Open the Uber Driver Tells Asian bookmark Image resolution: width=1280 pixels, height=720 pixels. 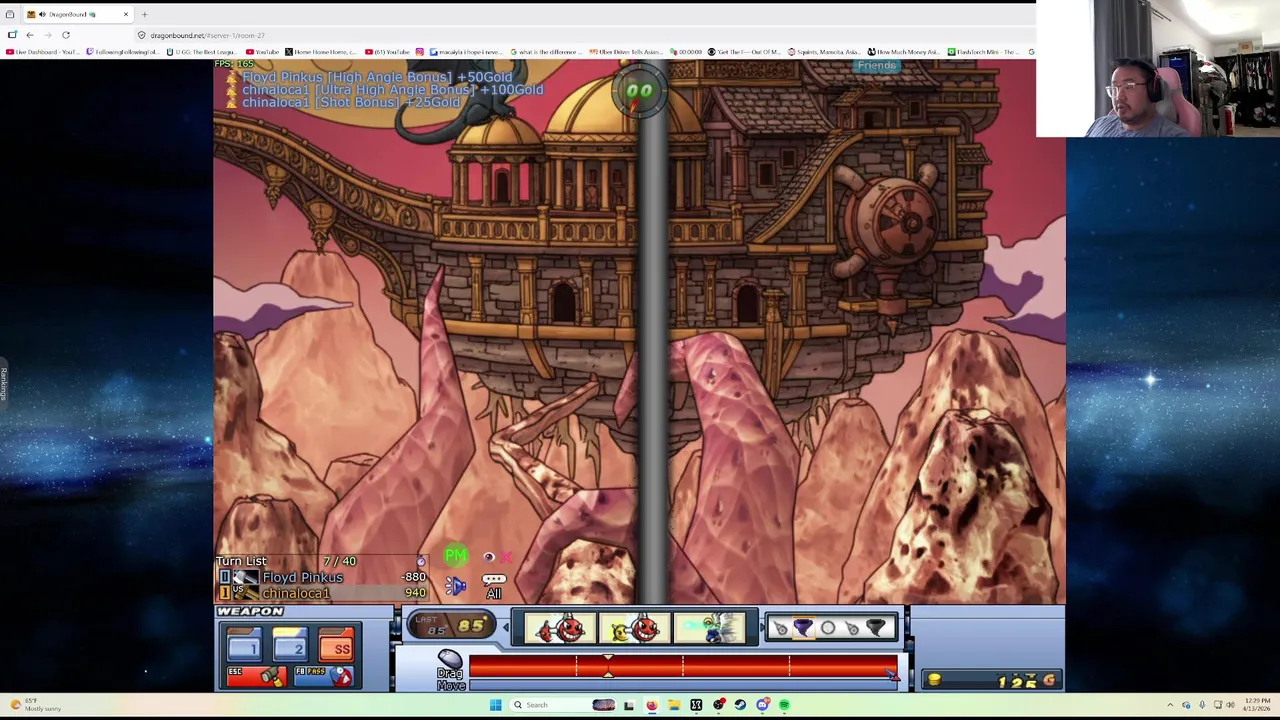(625, 52)
